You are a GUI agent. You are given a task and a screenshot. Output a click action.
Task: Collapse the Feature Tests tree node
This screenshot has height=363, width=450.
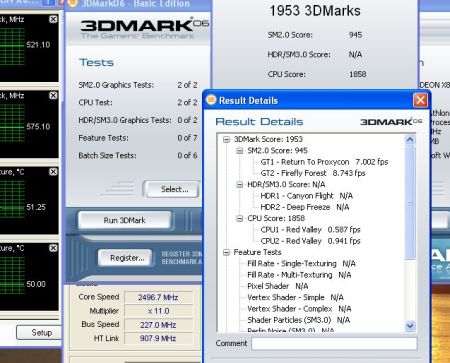[x=226, y=253]
